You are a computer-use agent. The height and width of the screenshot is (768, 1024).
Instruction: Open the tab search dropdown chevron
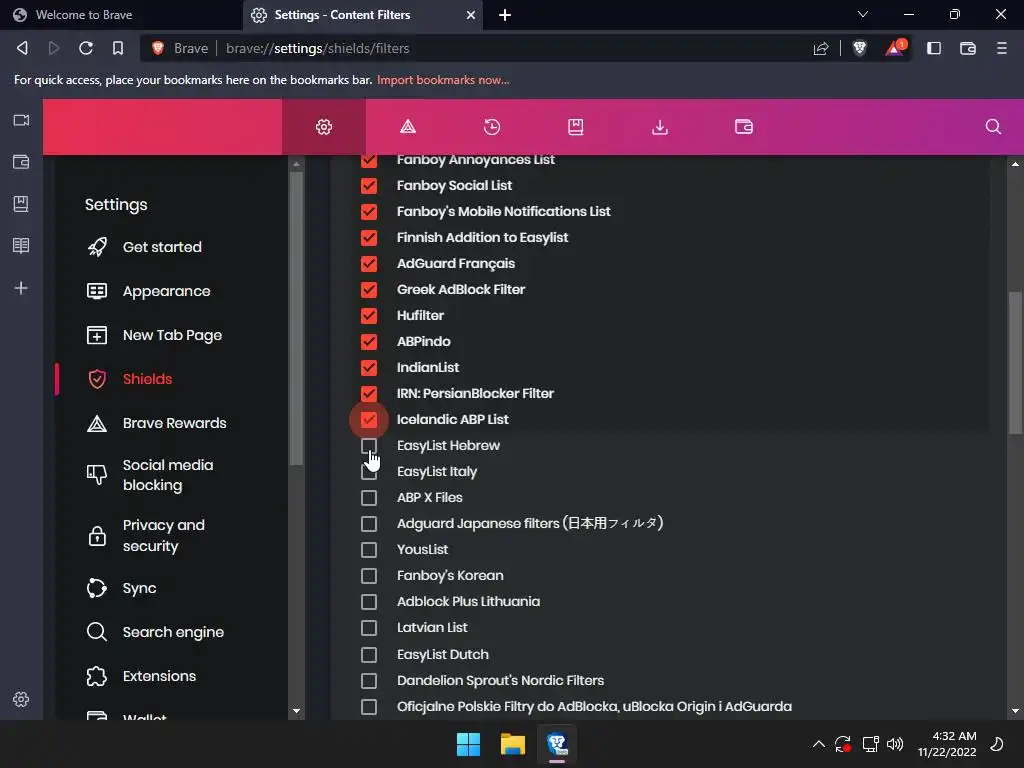863,14
